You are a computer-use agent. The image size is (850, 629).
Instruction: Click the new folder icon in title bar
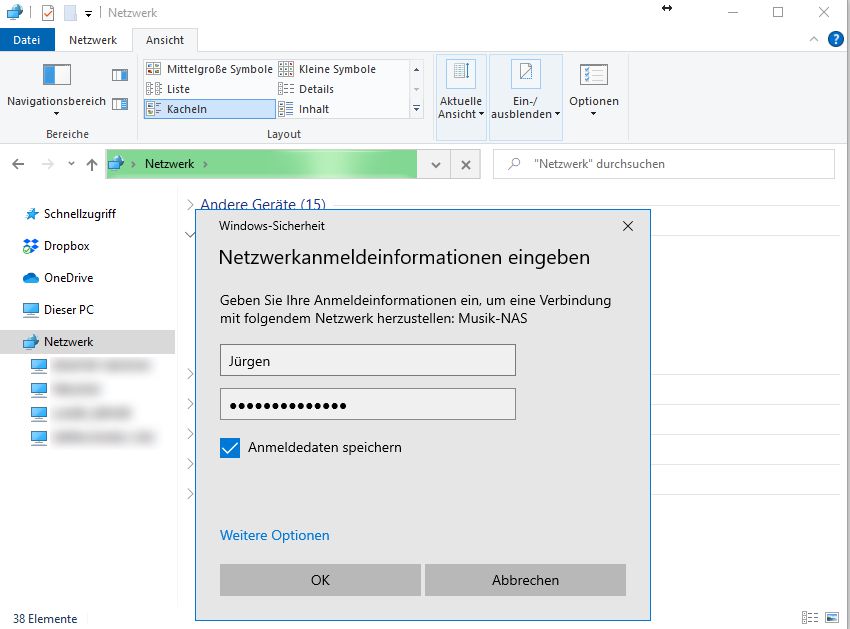pos(70,12)
